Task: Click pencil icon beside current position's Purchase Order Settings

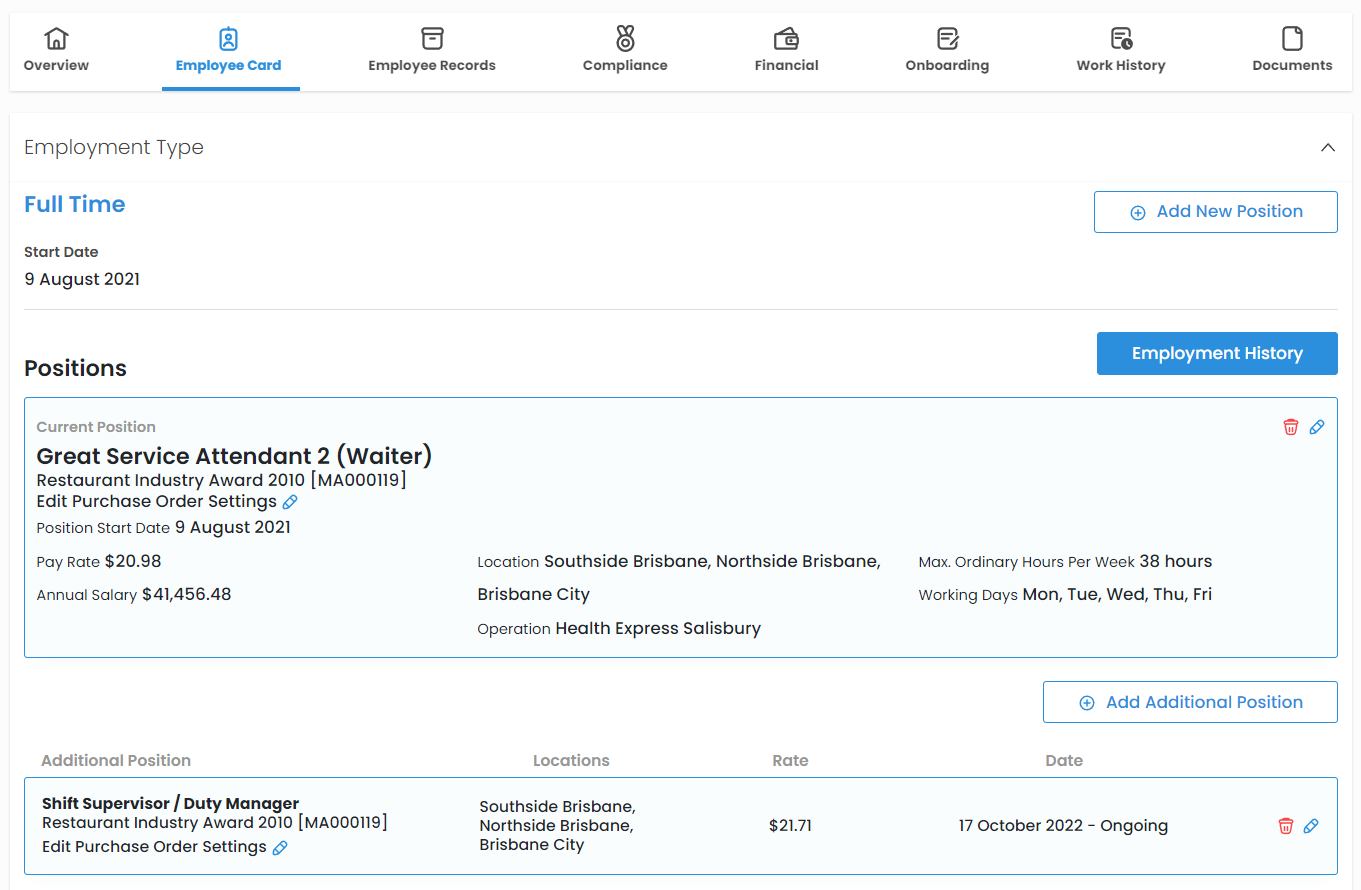Action: (x=290, y=502)
